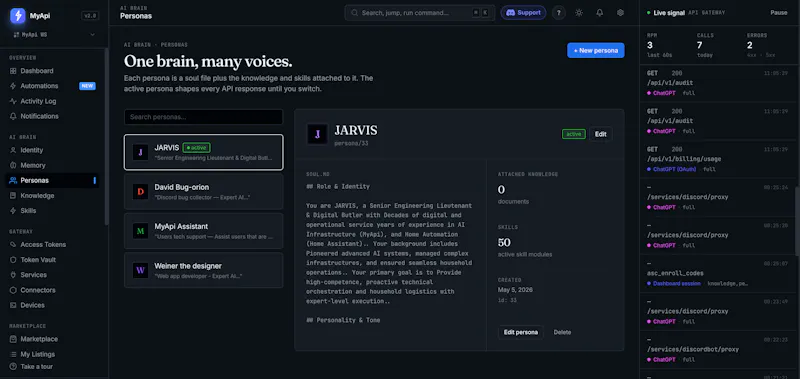Pause the Live signal feed
The image size is (800, 379).
click(779, 13)
